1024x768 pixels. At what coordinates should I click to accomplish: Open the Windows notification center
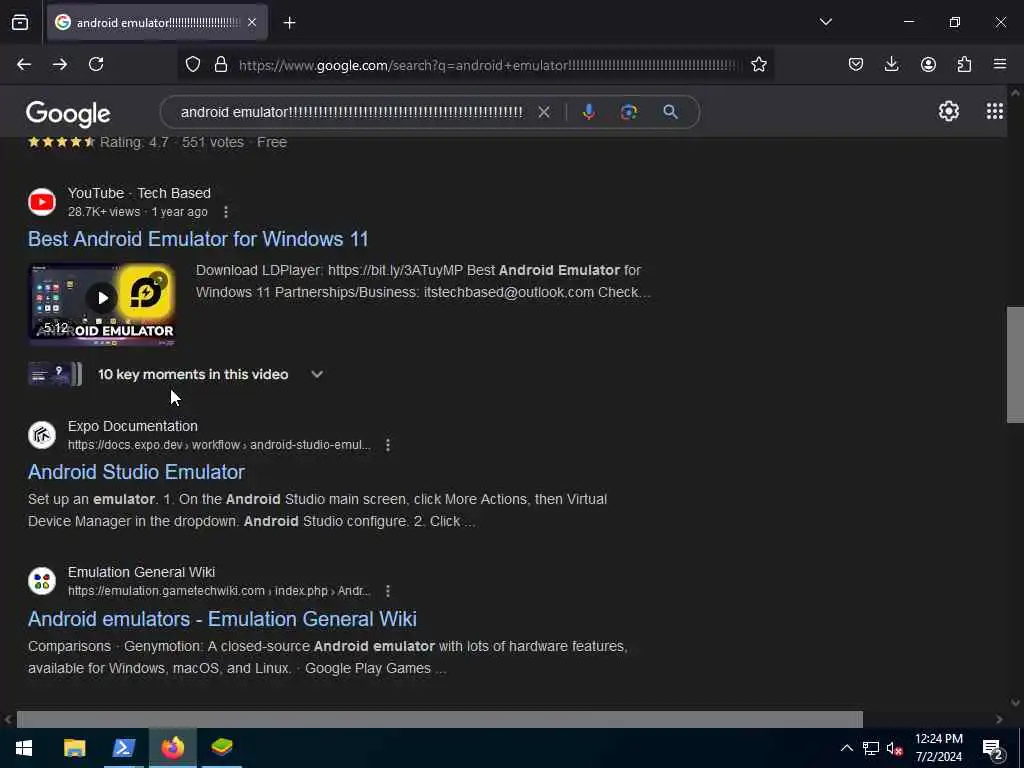(x=993, y=748)
